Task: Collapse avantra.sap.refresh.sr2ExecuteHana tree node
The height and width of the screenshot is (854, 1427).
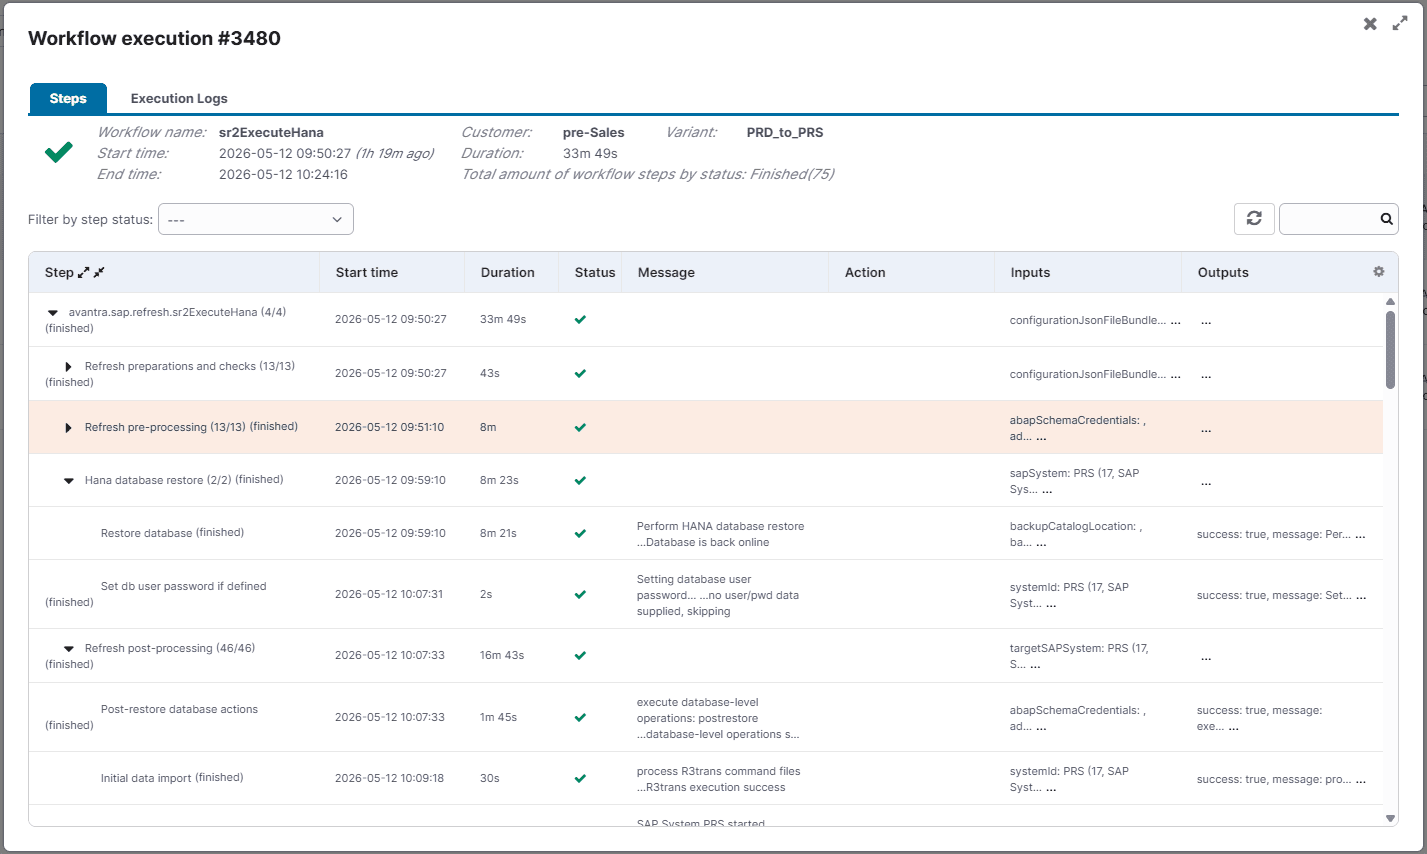Action: pos(53,313)
